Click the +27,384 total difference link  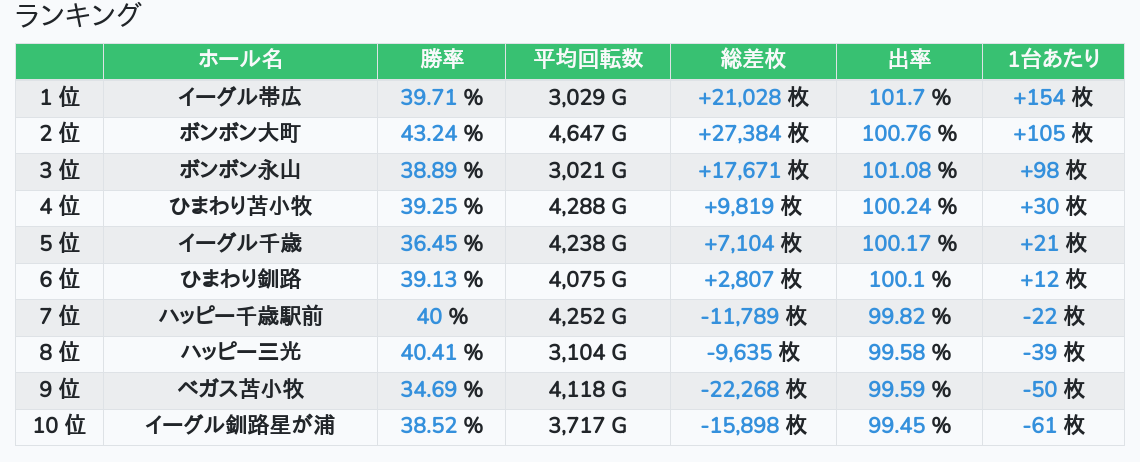point(739,133)
